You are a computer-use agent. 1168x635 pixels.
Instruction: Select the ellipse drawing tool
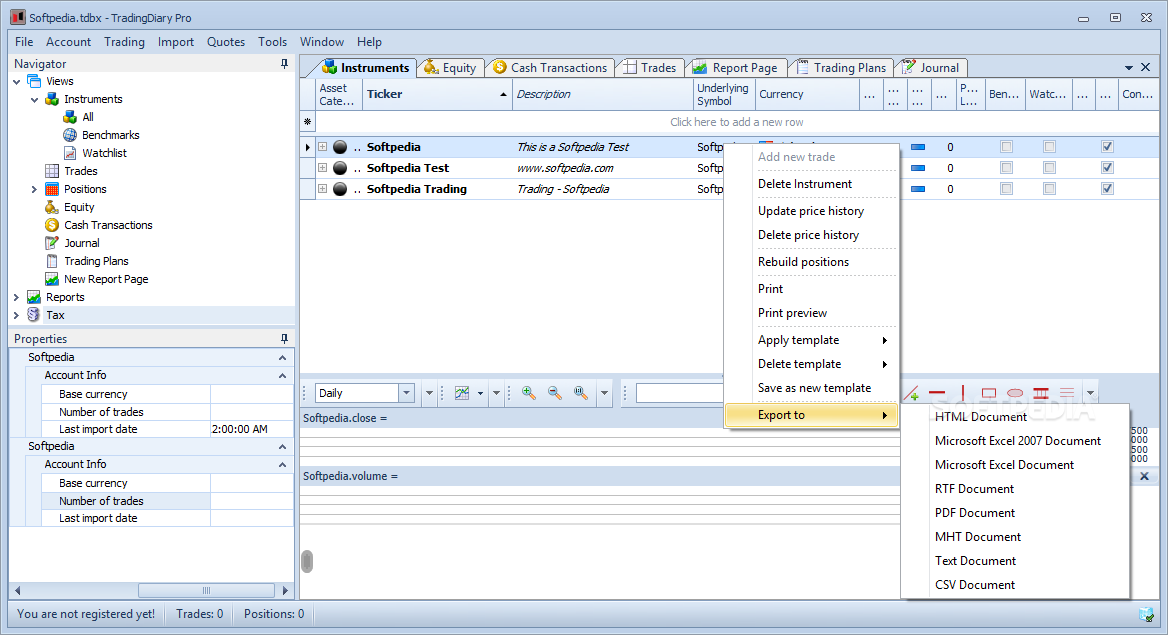(1015, 394)
